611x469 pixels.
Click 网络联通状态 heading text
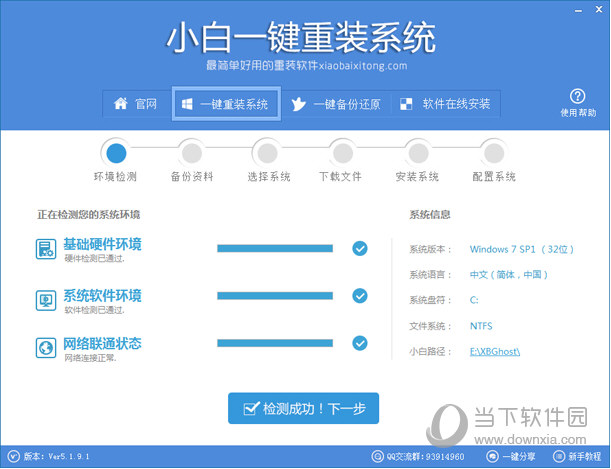tap(102, 344)
